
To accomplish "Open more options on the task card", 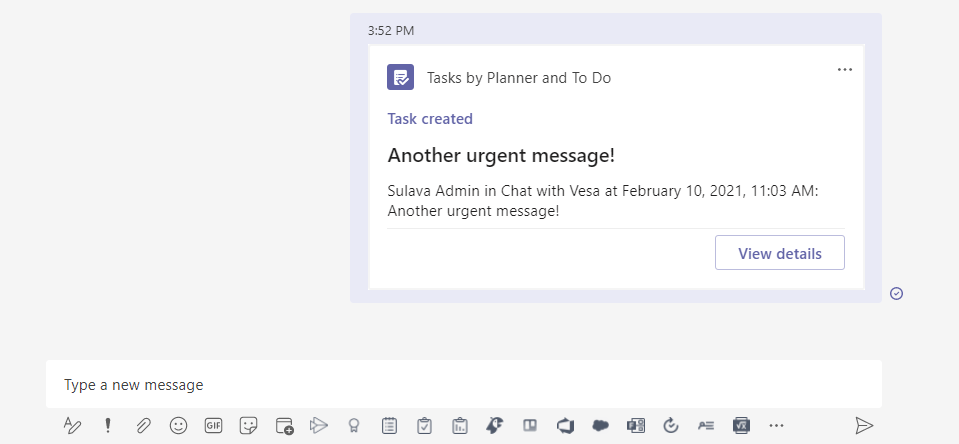I will click(845, 69).
